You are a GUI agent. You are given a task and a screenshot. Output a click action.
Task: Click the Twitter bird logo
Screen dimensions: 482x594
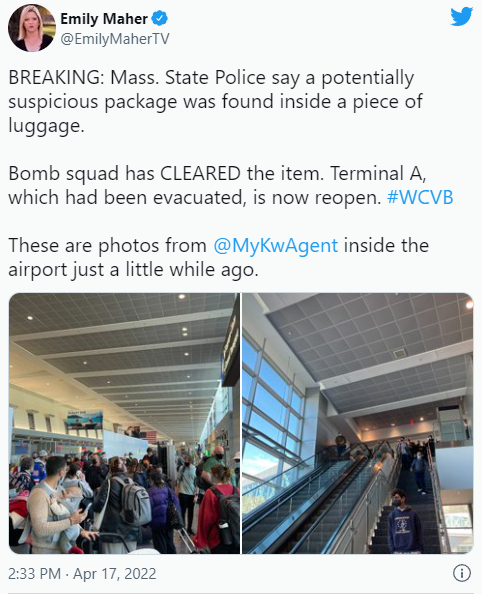[x=462, y=17]
